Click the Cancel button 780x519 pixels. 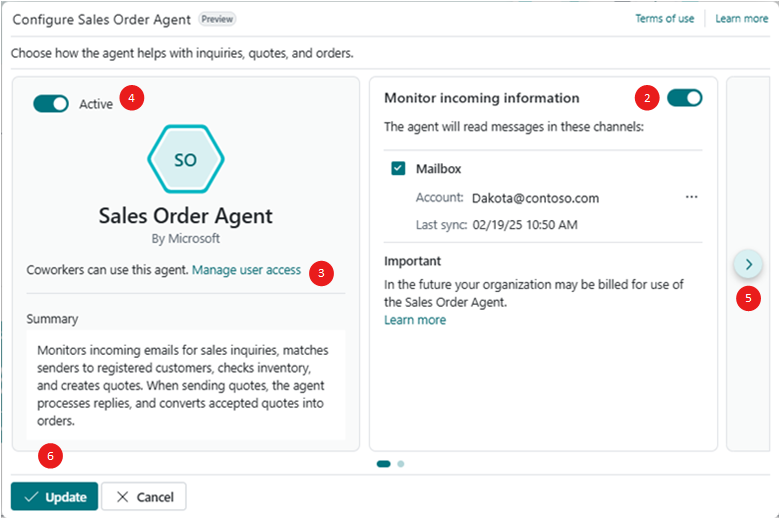144,497
